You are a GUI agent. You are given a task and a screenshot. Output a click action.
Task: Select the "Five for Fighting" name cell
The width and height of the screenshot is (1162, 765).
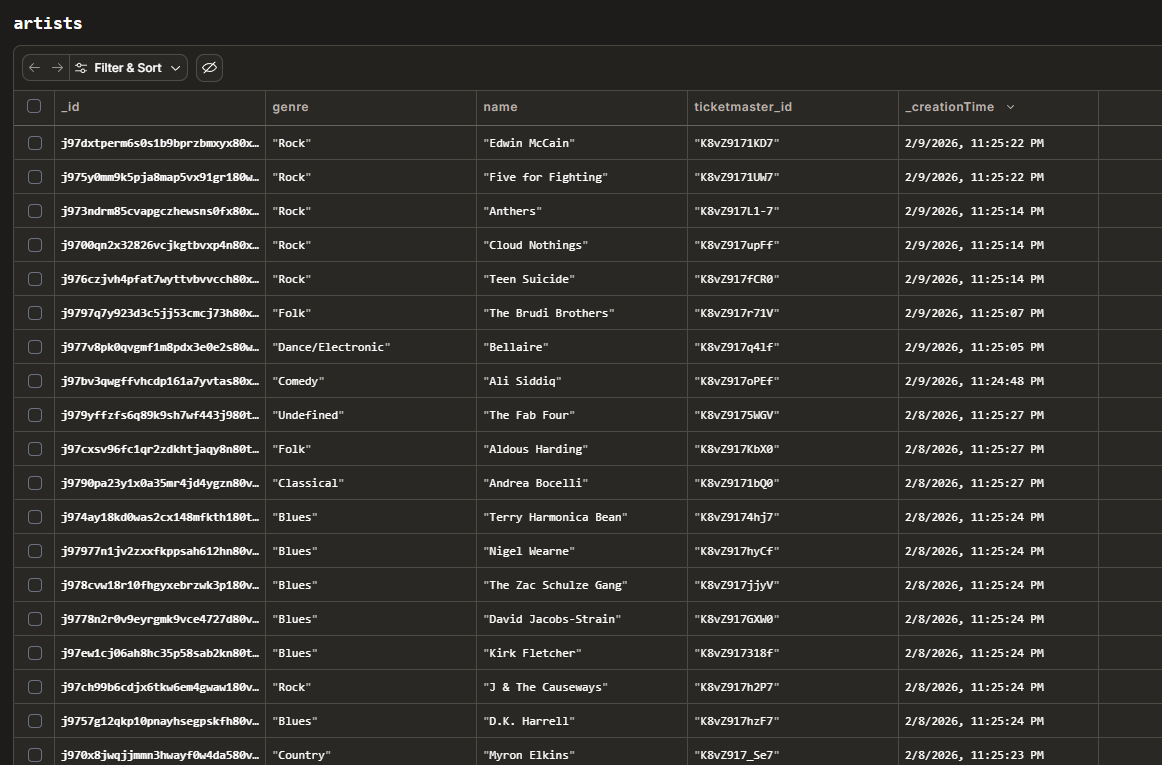pyautogui.click(x=582, y=177)
